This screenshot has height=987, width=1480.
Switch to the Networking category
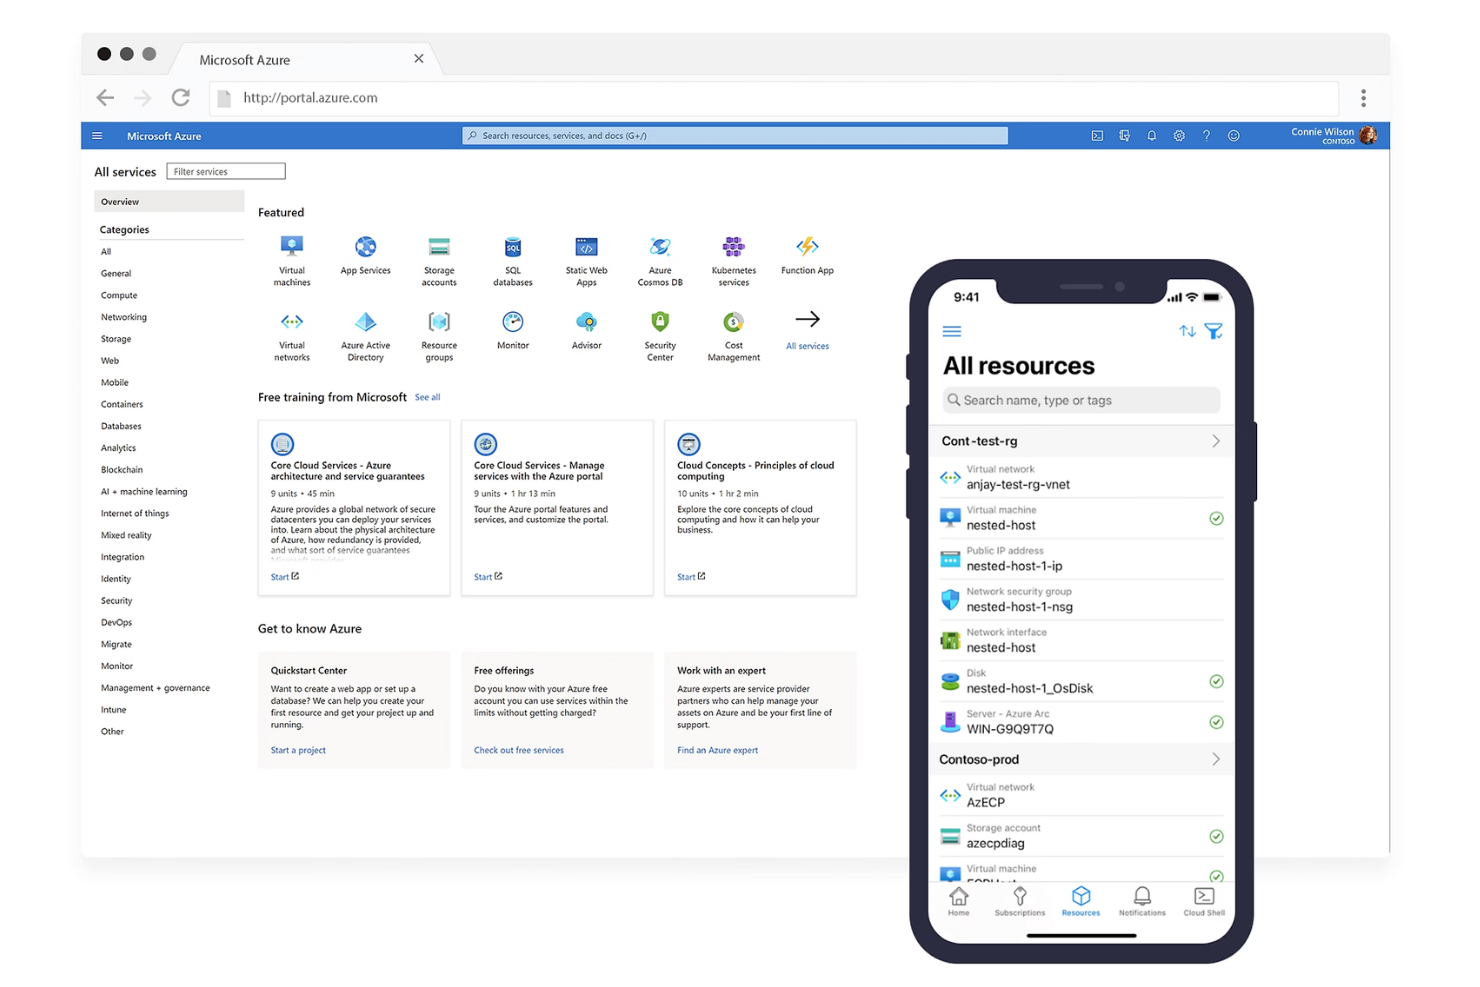(x=123, y=317)
